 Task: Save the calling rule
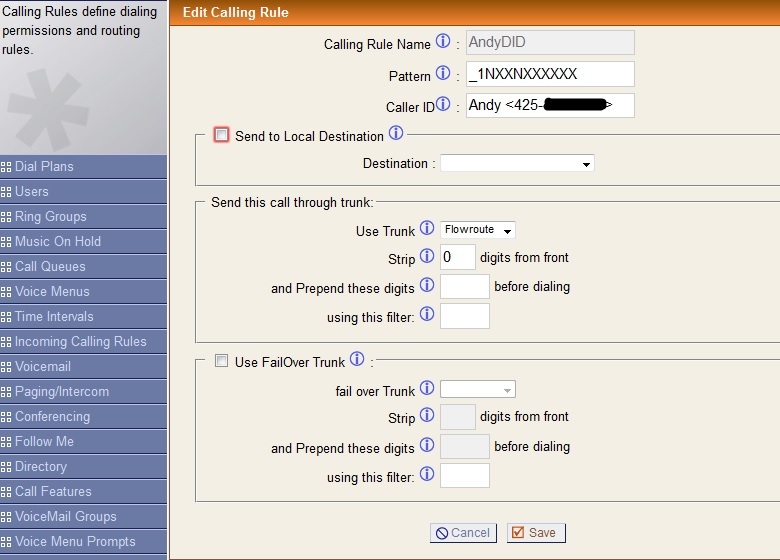[536, 533]
